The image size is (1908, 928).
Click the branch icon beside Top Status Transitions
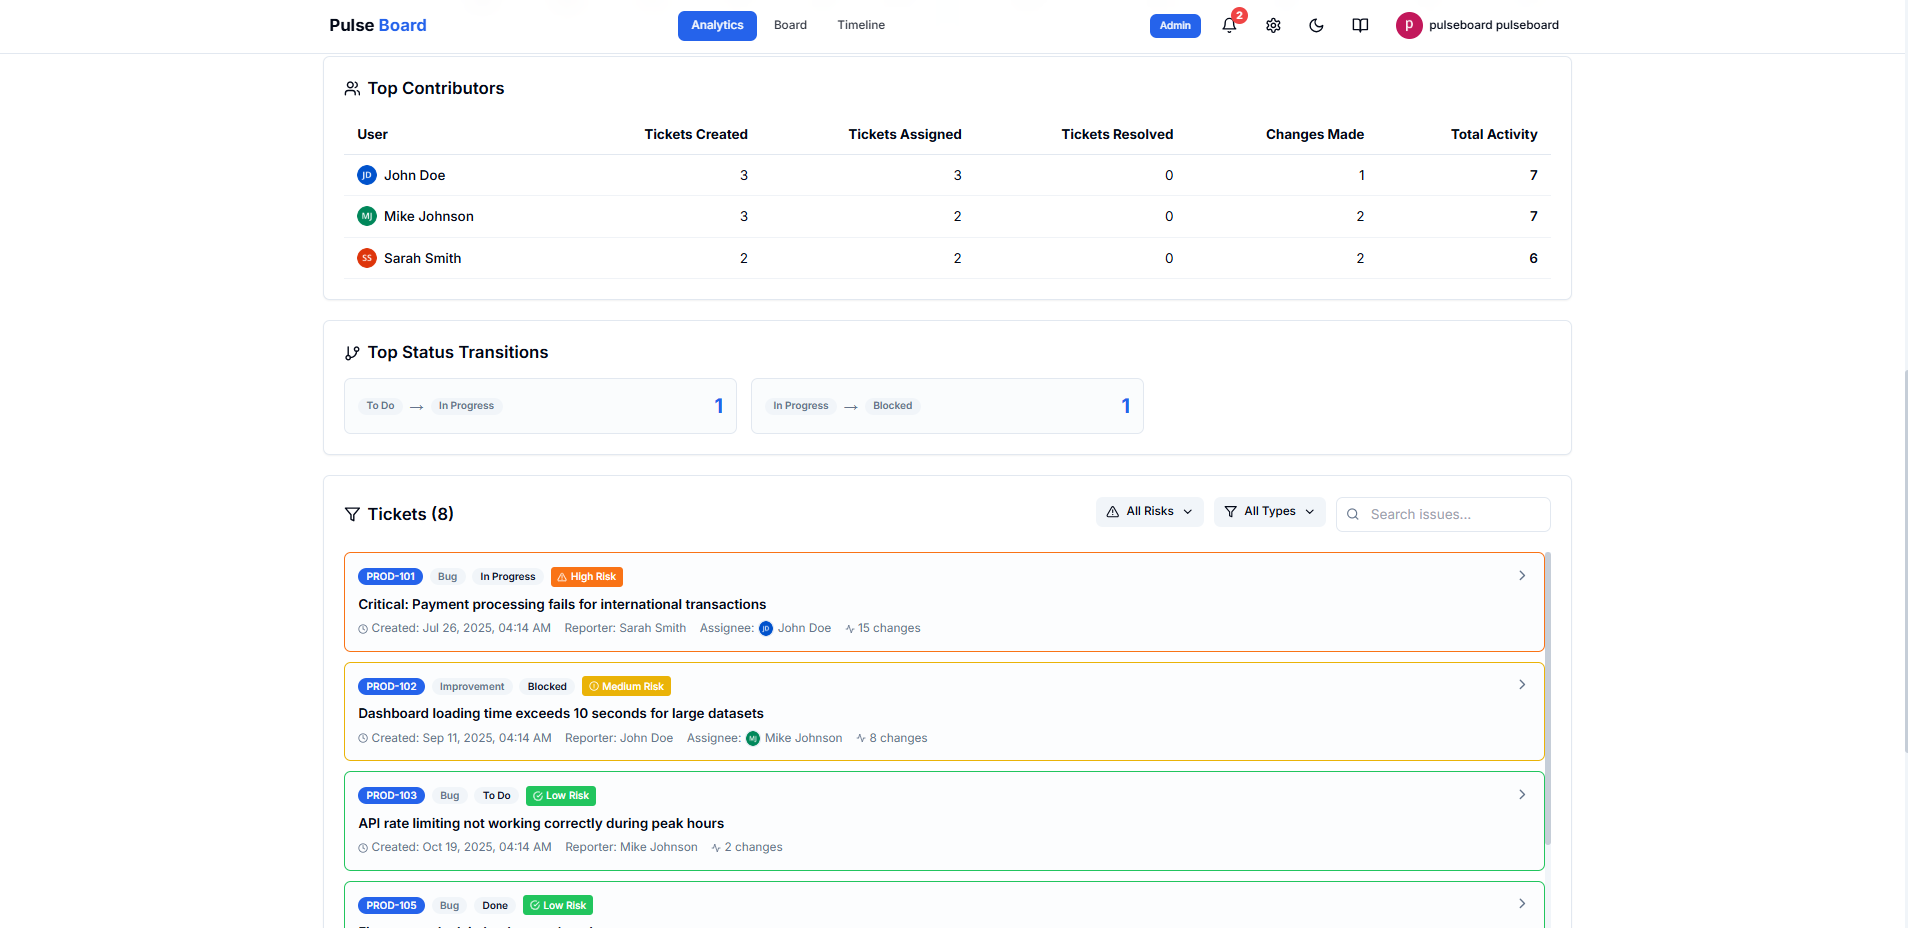pos(351,352)
